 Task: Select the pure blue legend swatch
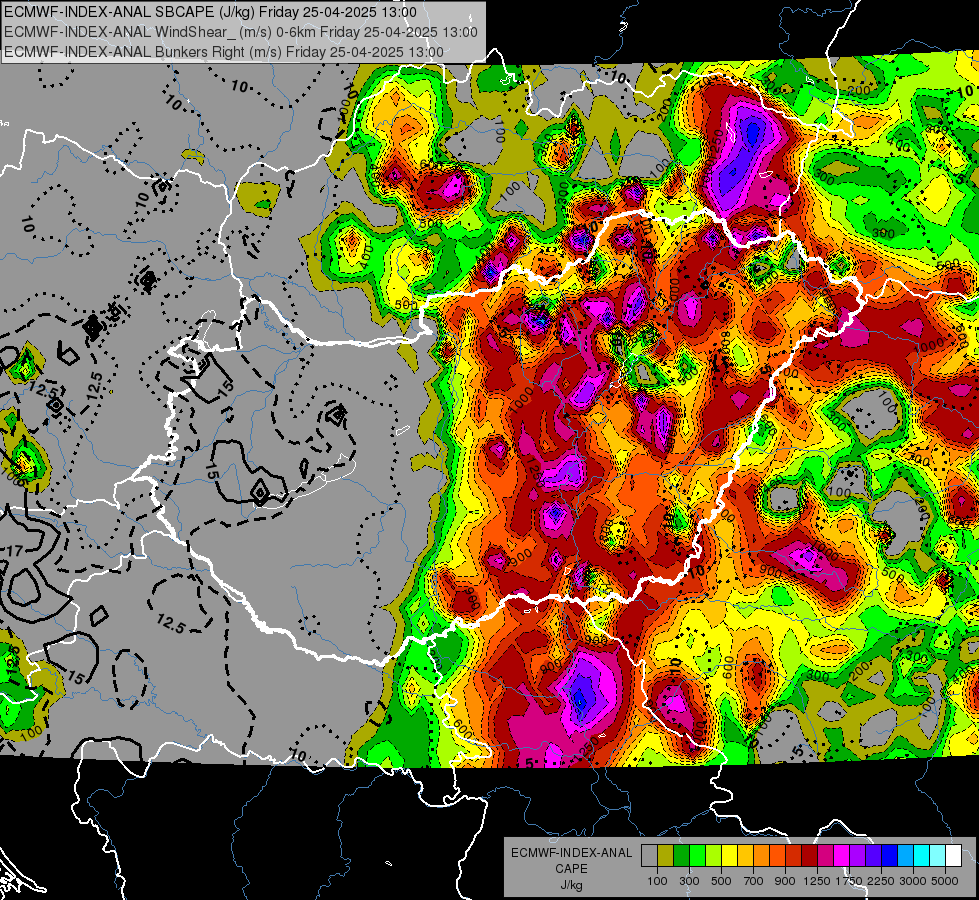click(x=890, y=856)
